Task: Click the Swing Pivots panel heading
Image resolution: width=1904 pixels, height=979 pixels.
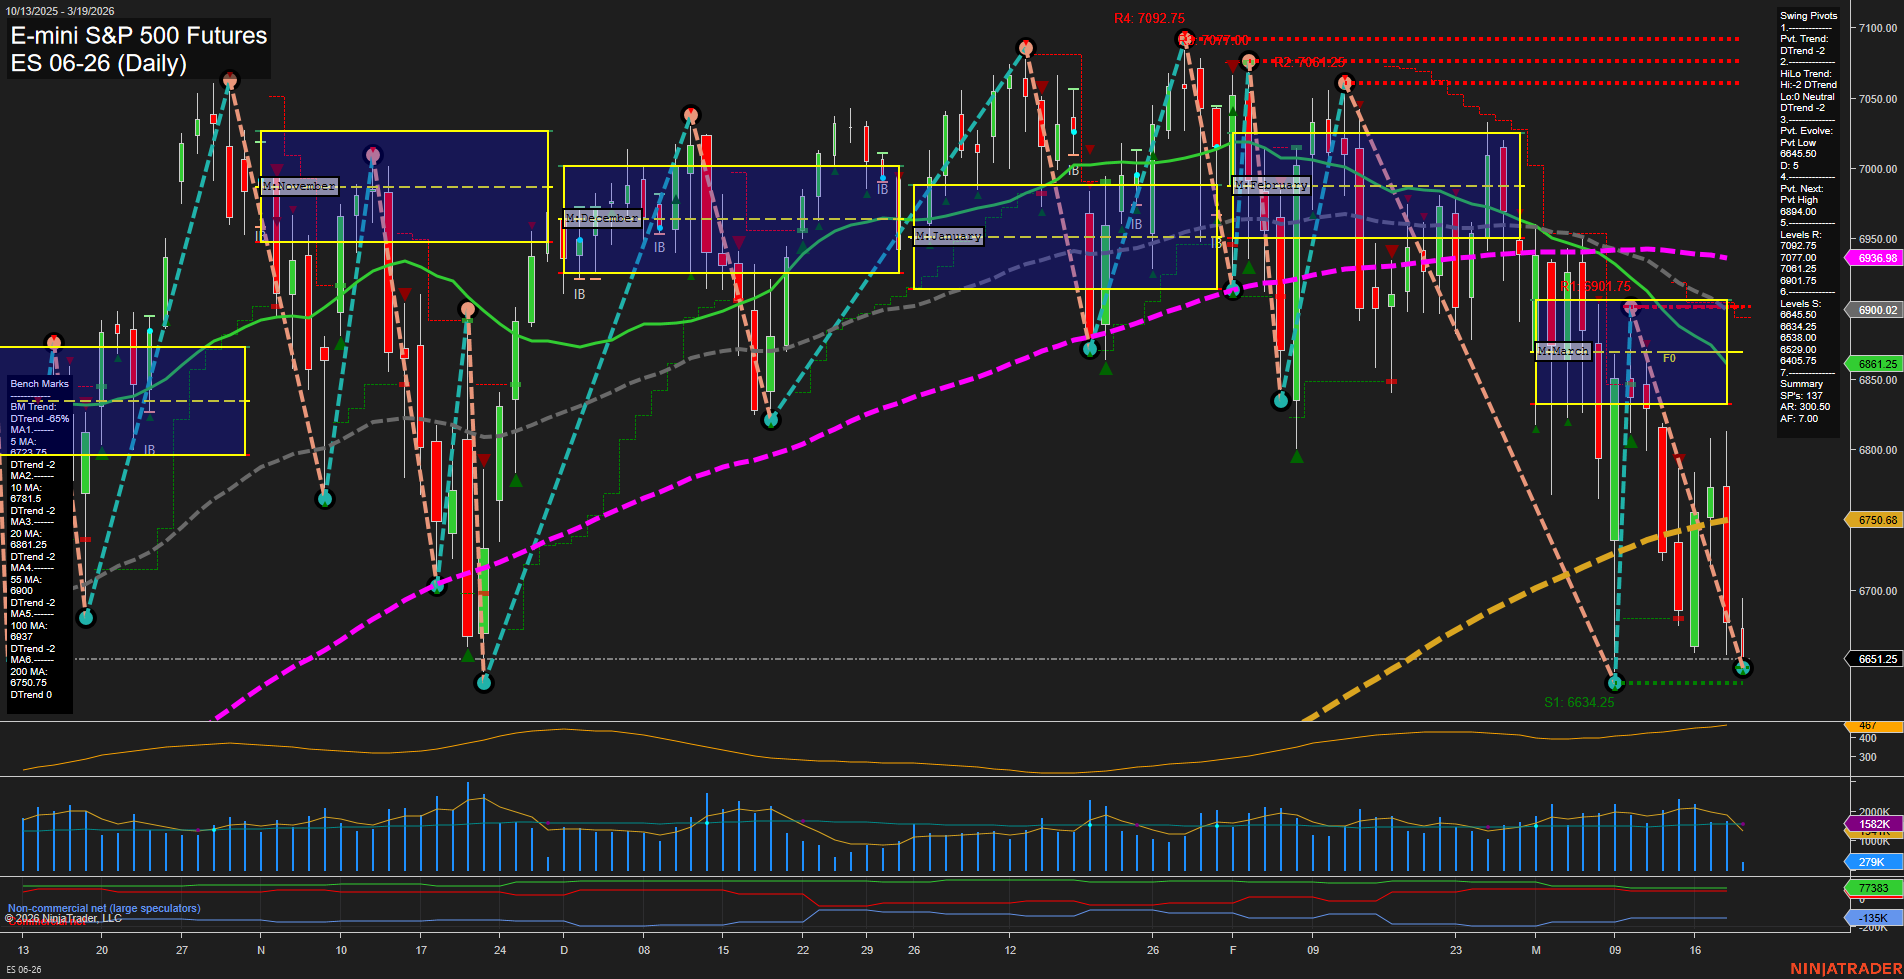Action: tap(1808, 16)
